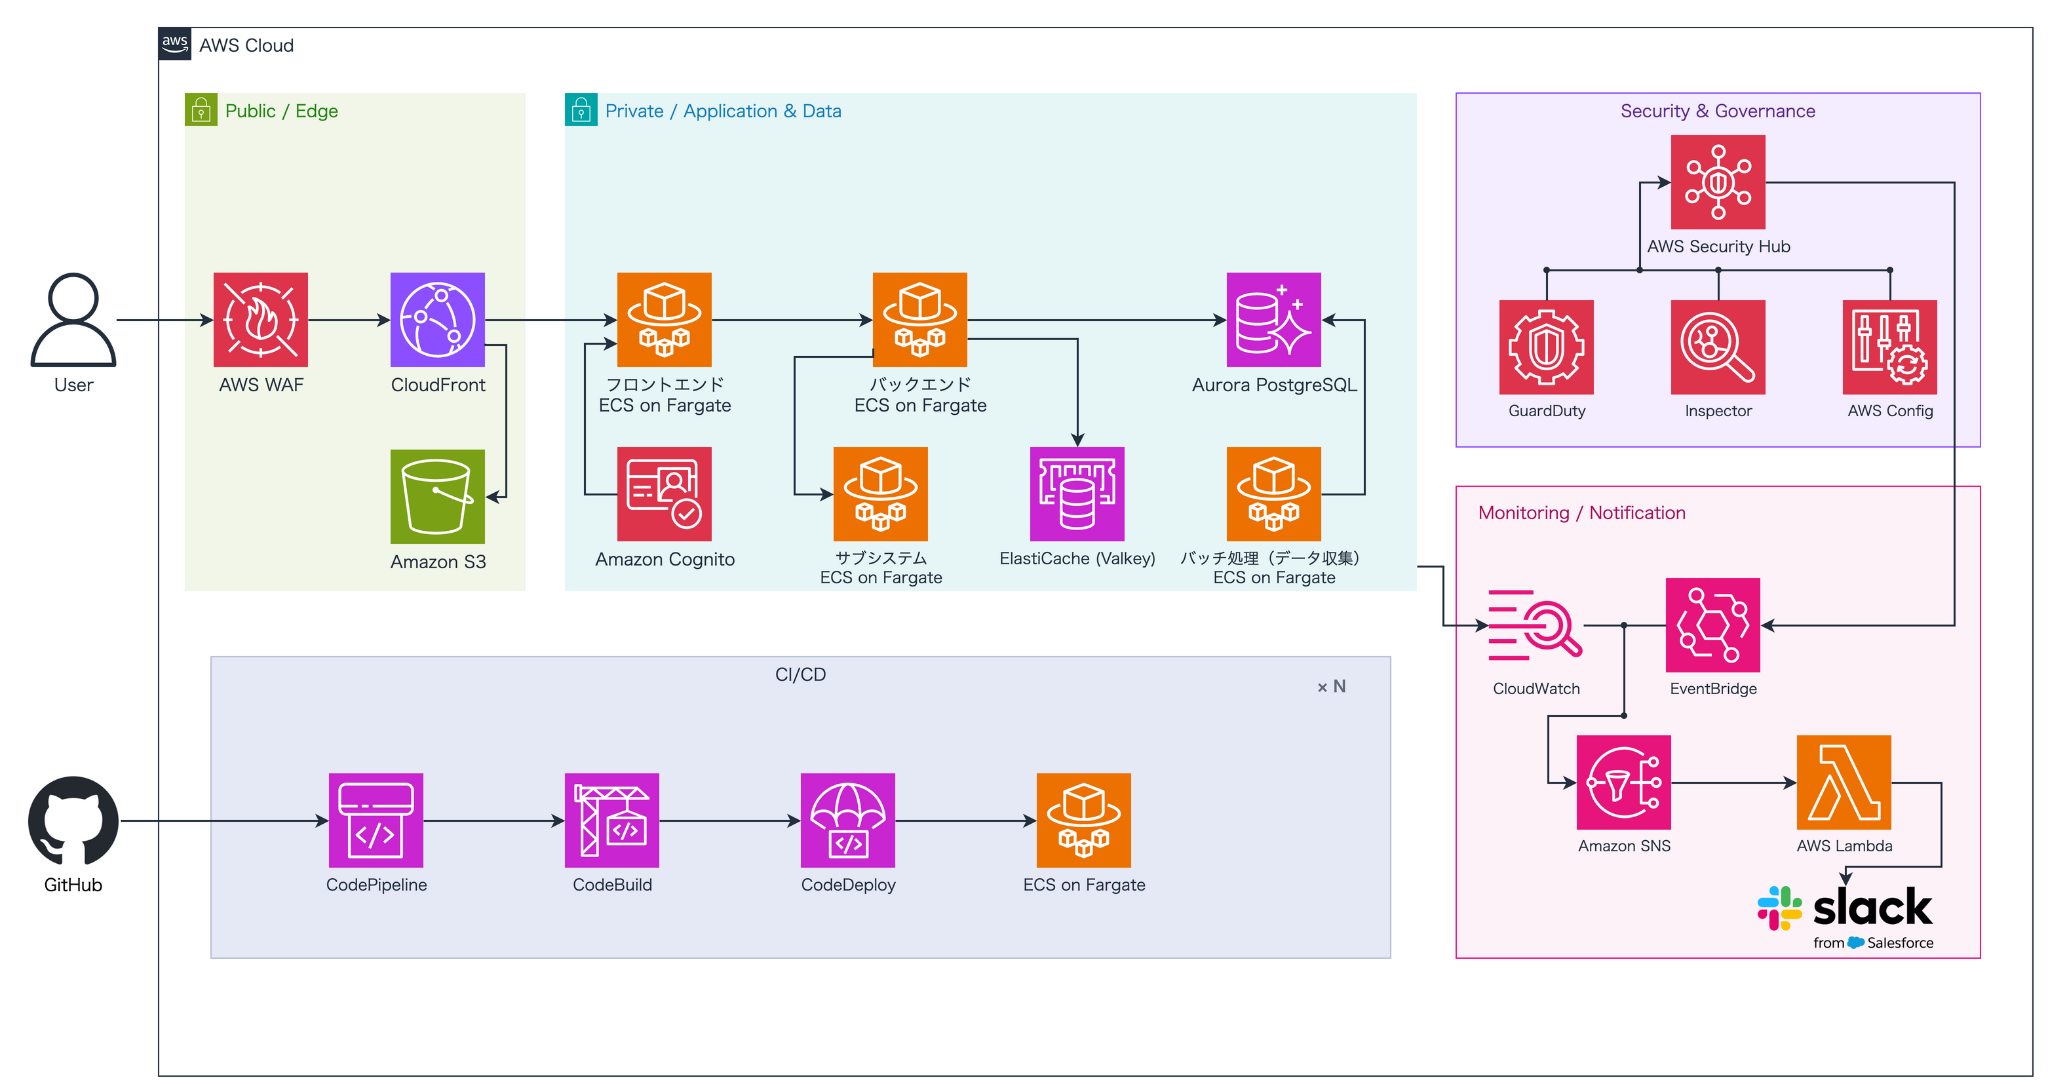Select the 'CodeBuild' label
Viewport: 2048px width, 1091px height.
(x=612, y=885)
